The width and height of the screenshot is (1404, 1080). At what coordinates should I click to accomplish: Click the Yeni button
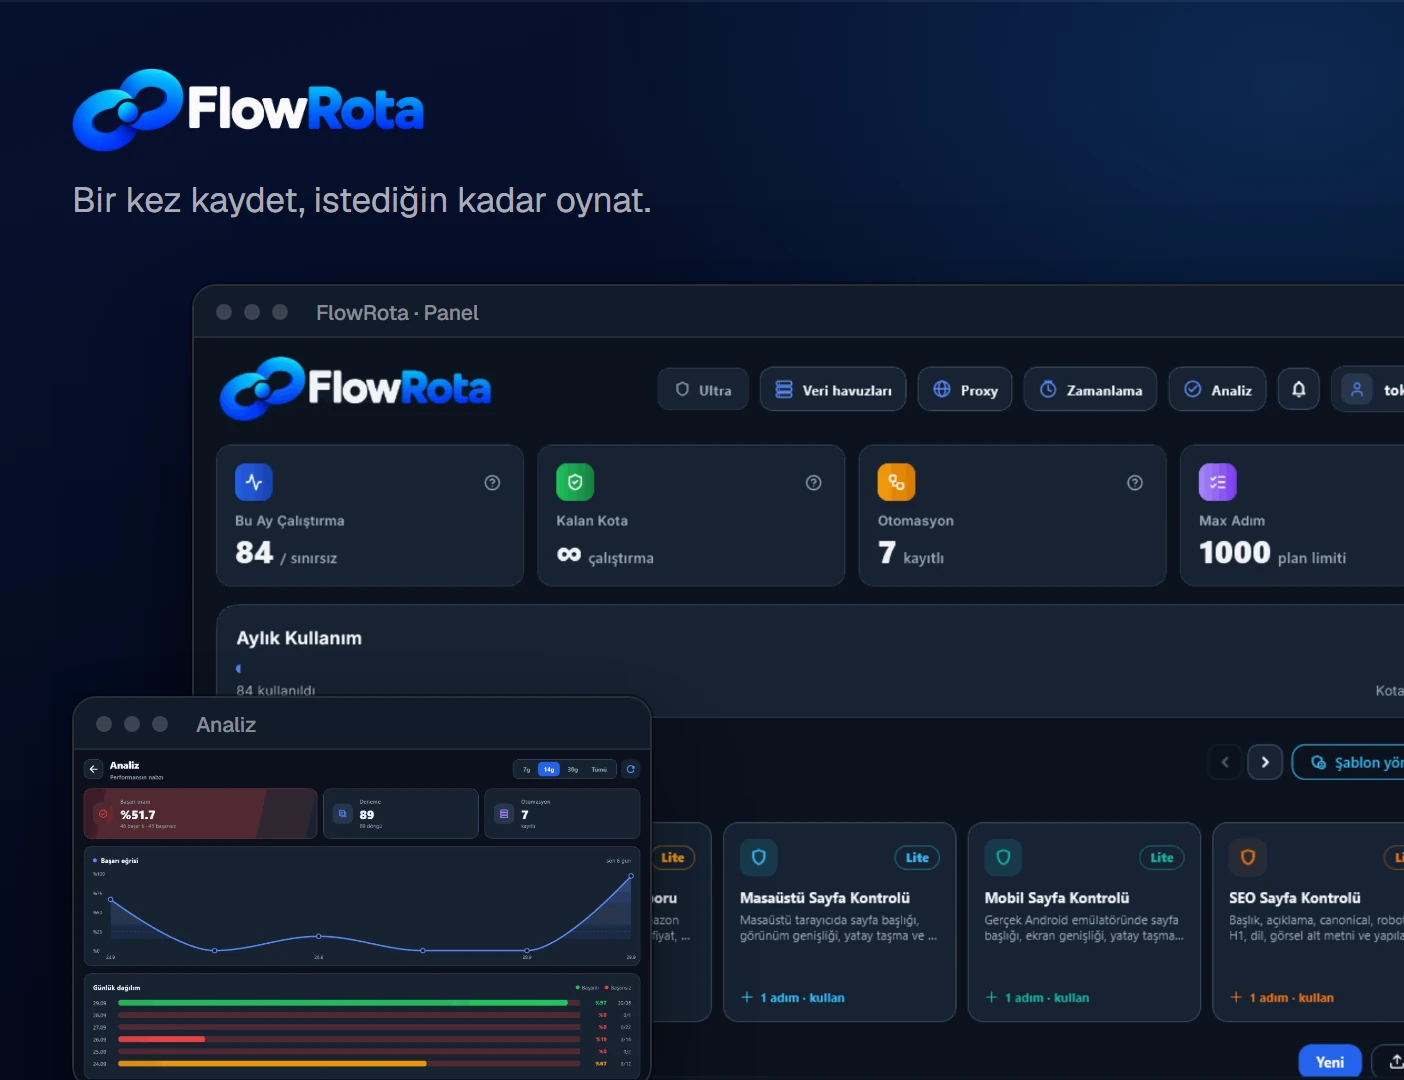[x=1330, y=1062]
